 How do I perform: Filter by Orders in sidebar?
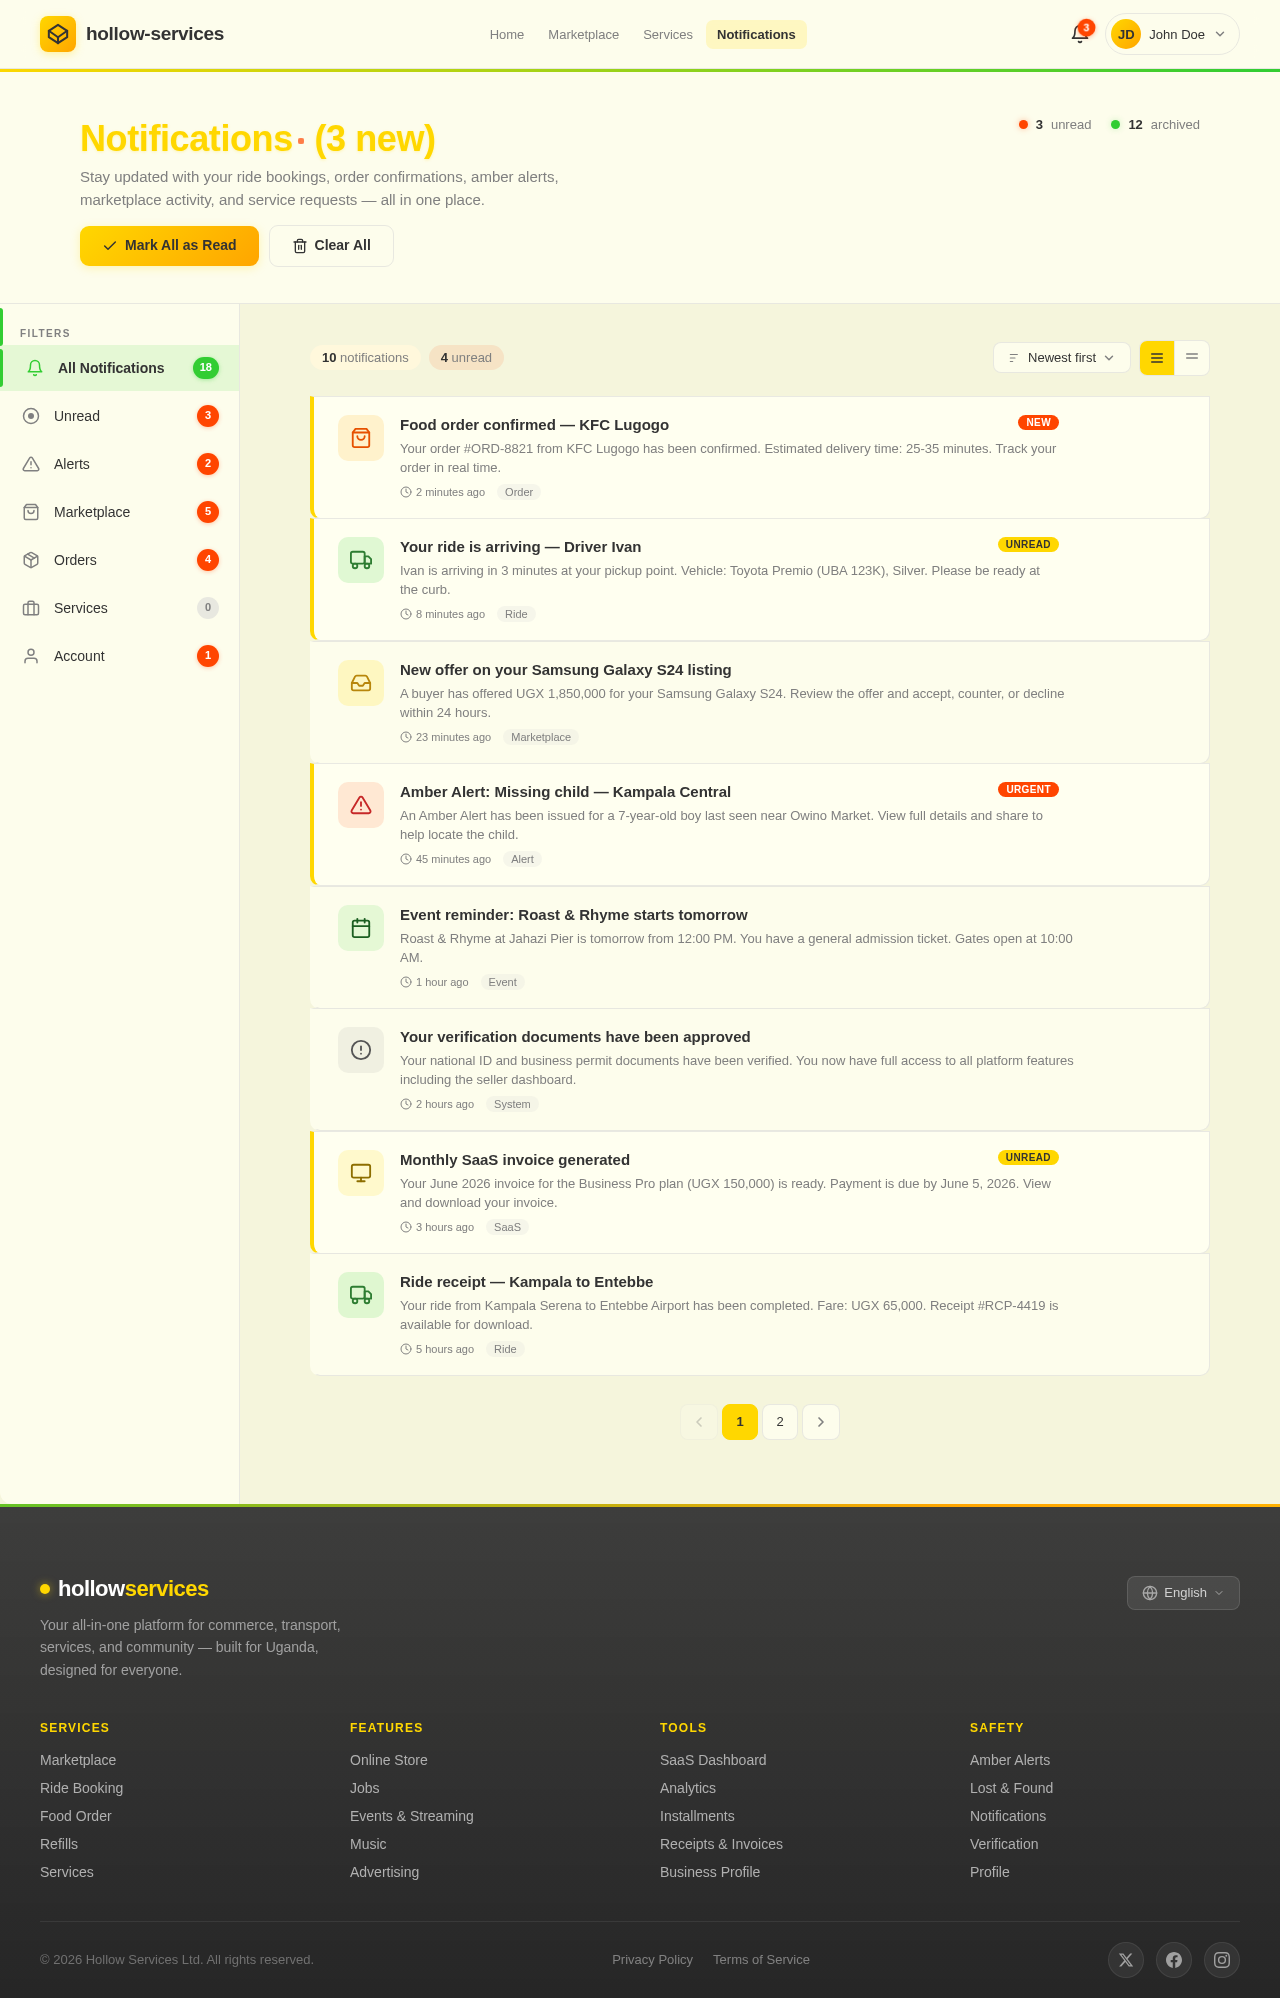120,560
